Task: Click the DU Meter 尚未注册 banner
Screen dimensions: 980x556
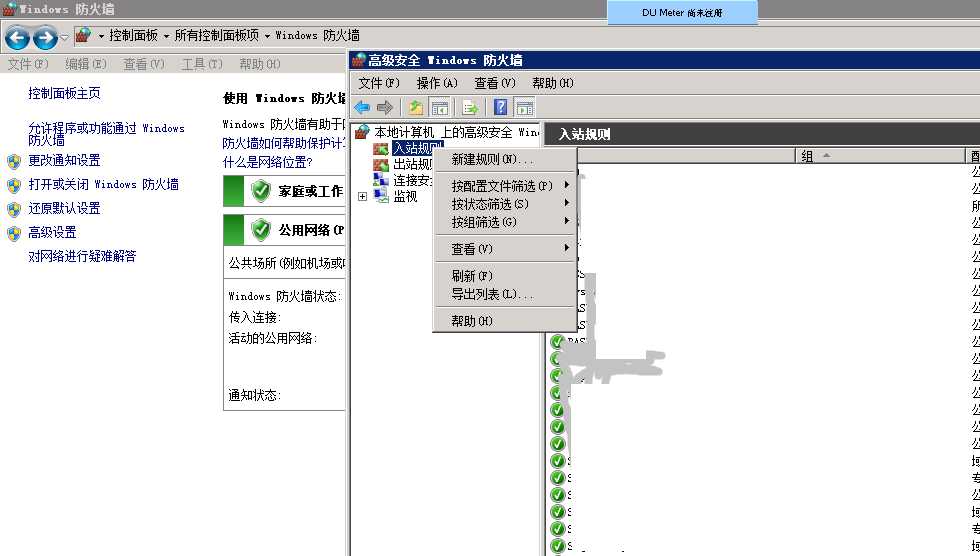Action: click(x=682, y=12)
